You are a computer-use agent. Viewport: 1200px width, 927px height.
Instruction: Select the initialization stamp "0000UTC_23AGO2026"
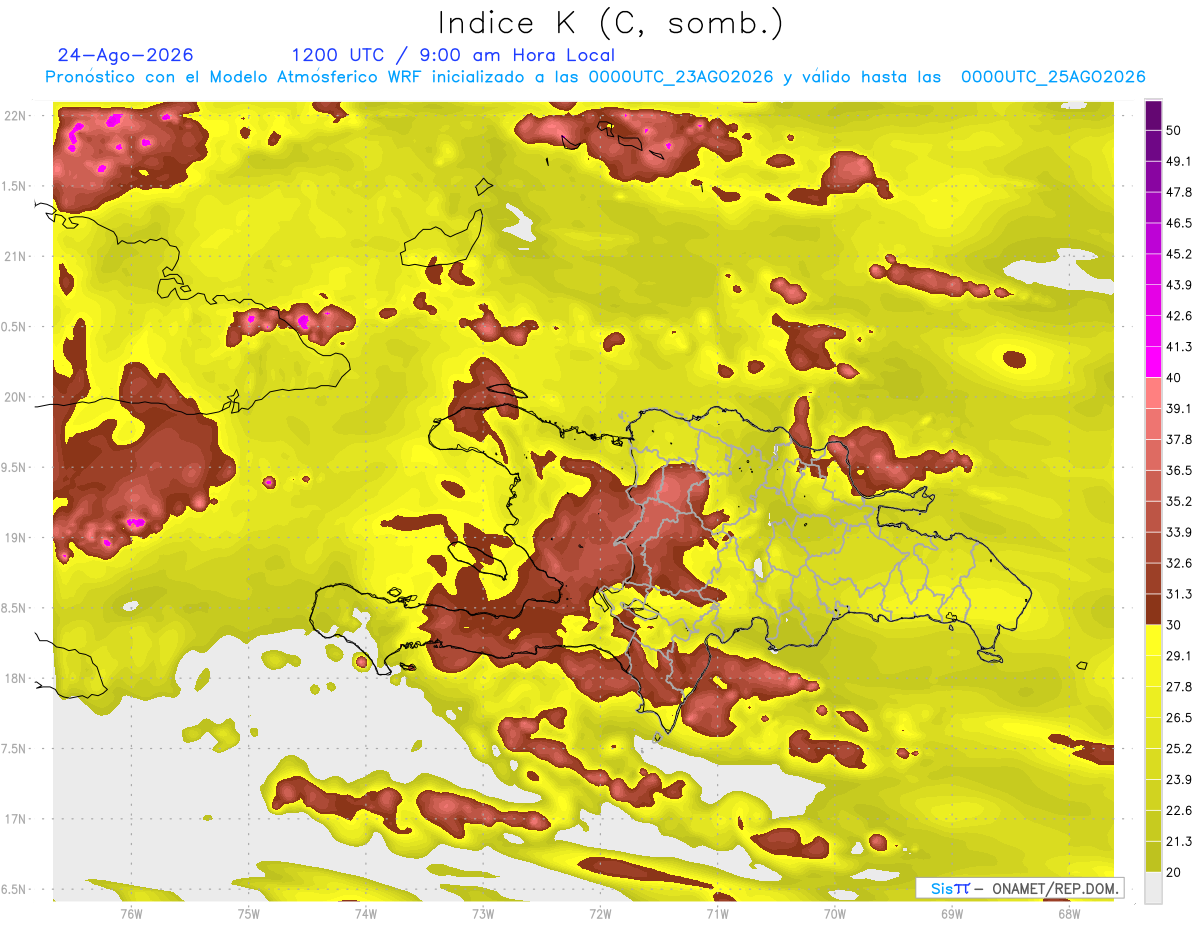pos(681,77)
